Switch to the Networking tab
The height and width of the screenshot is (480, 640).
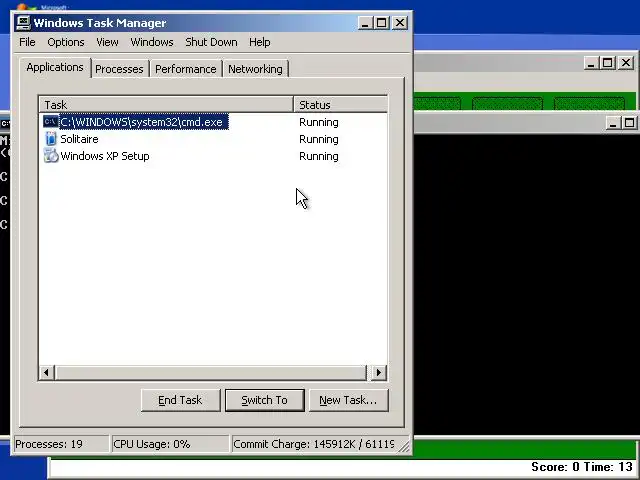255,69
